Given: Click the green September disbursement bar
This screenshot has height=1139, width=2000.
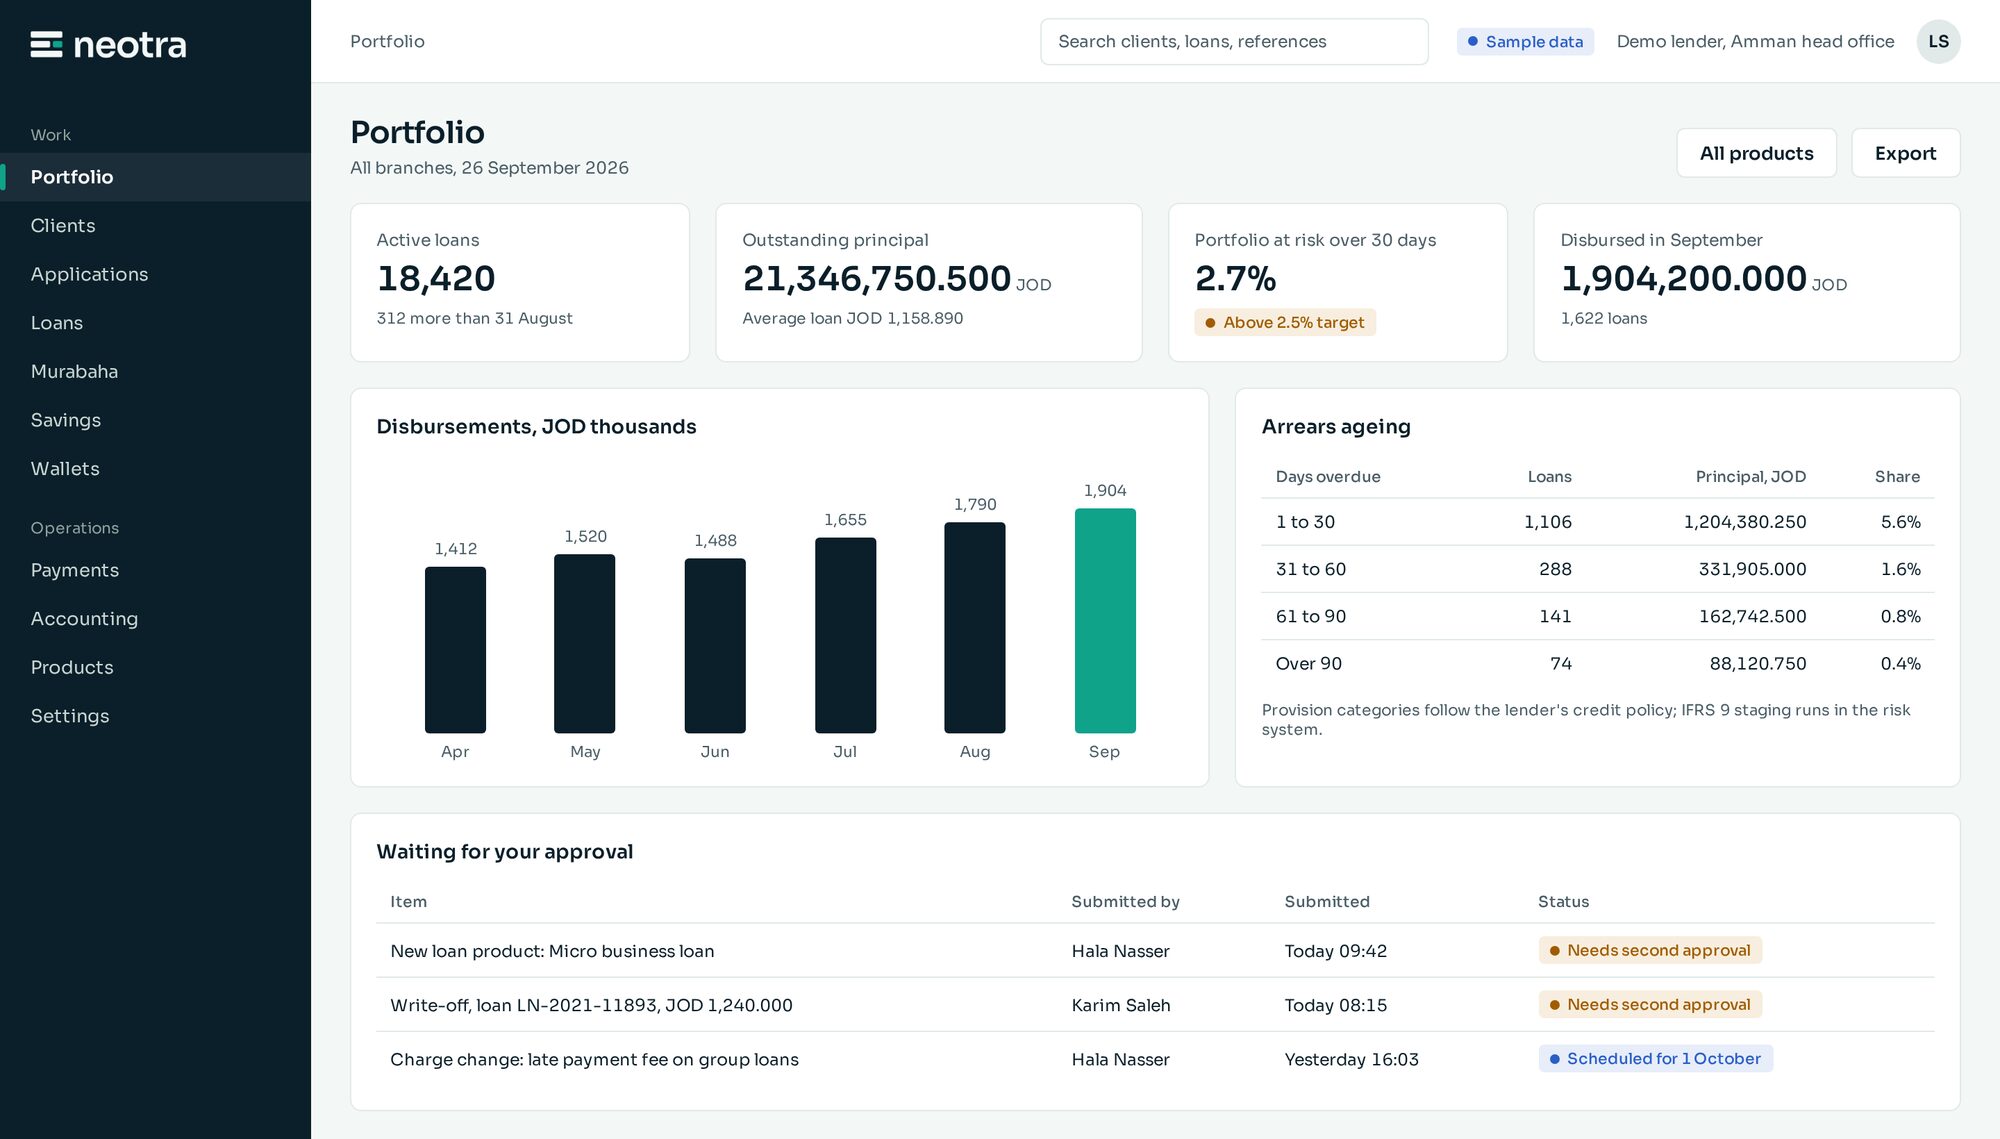Looking at the screenshot, I should pyautogui.click(x=1105, y=621).
